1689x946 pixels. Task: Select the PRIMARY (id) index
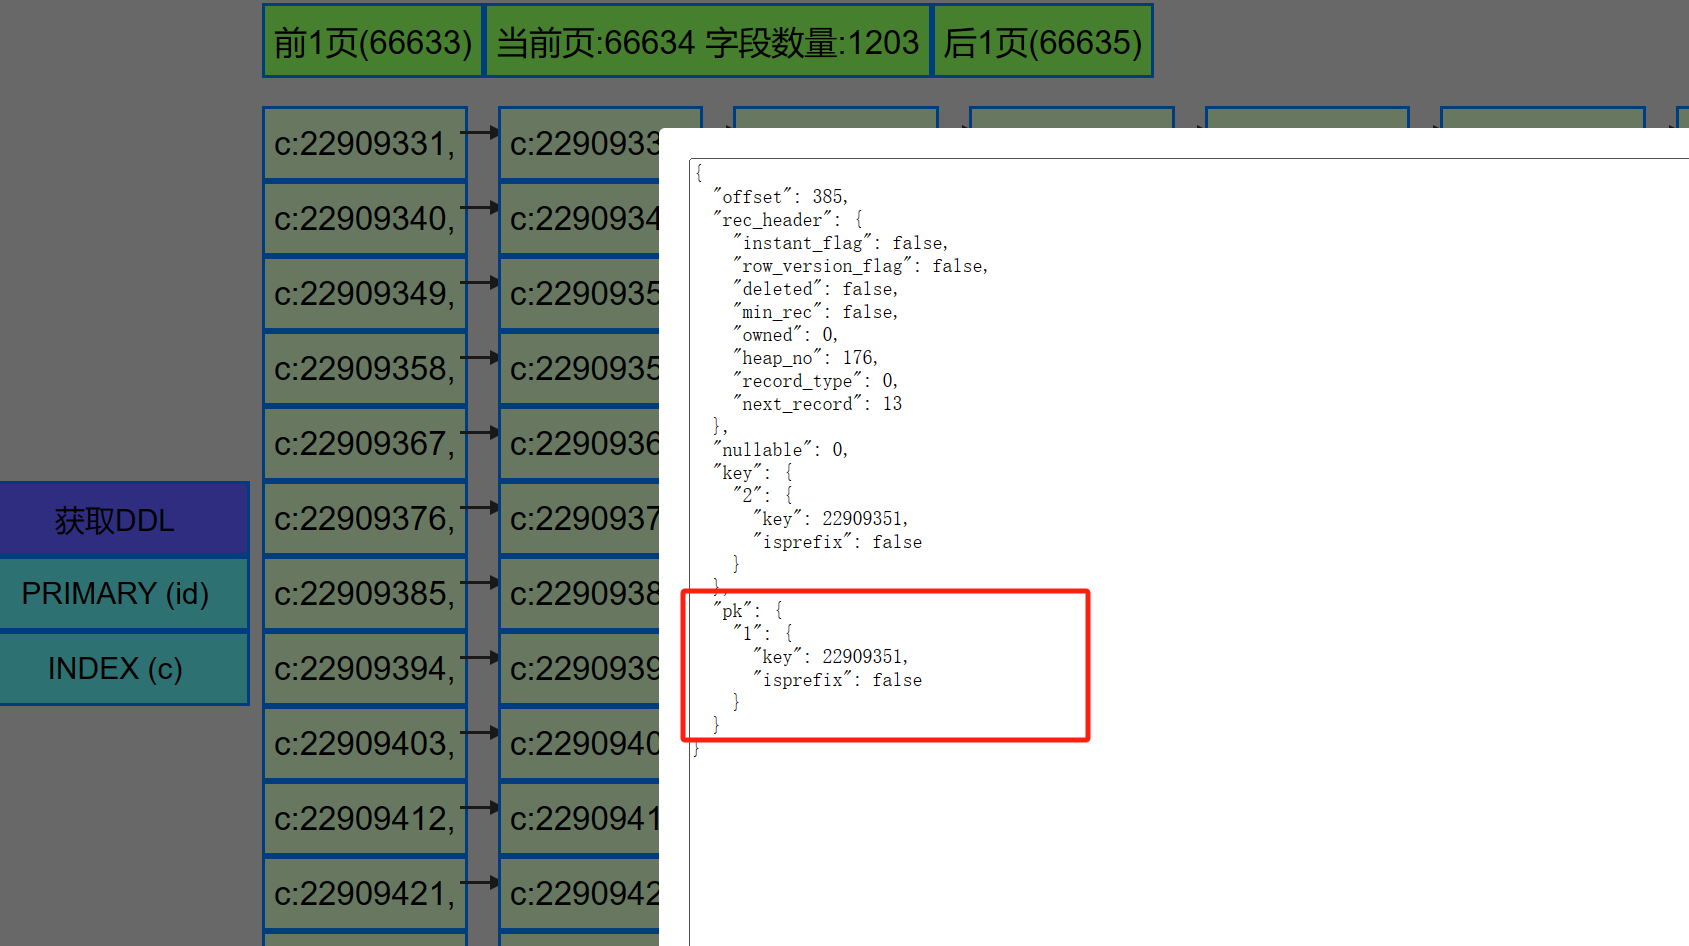pos(124,593)
